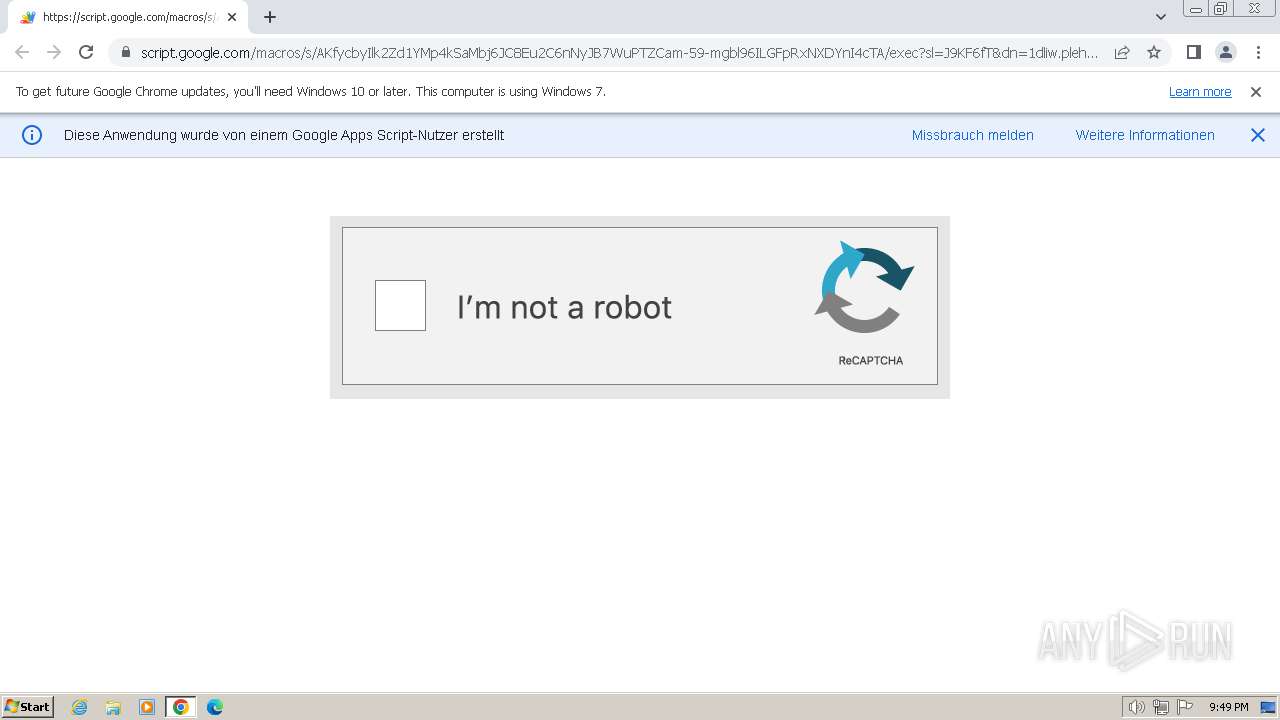Bookmark this page with the star icon
The height and width of the screenshot is (720, 1280).
(x=1154, y=52)
